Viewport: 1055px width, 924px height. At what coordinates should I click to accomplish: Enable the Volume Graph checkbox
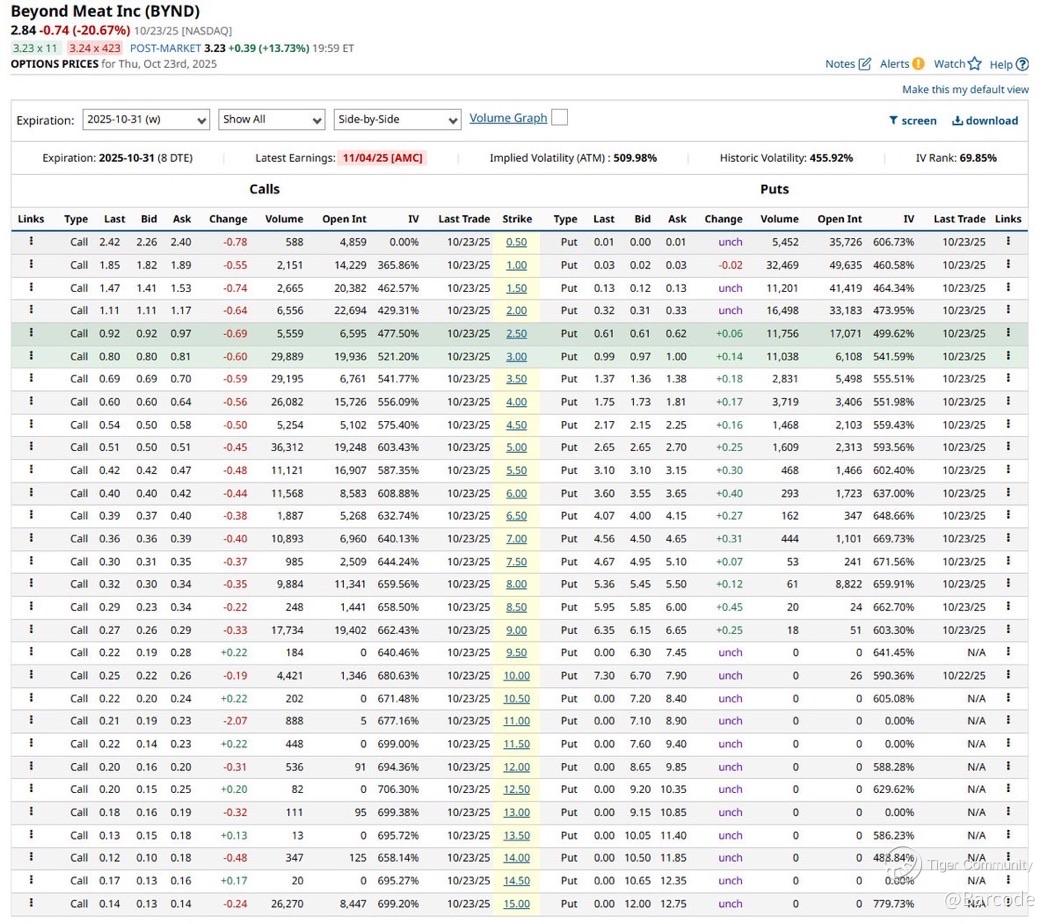click(560, 118)
